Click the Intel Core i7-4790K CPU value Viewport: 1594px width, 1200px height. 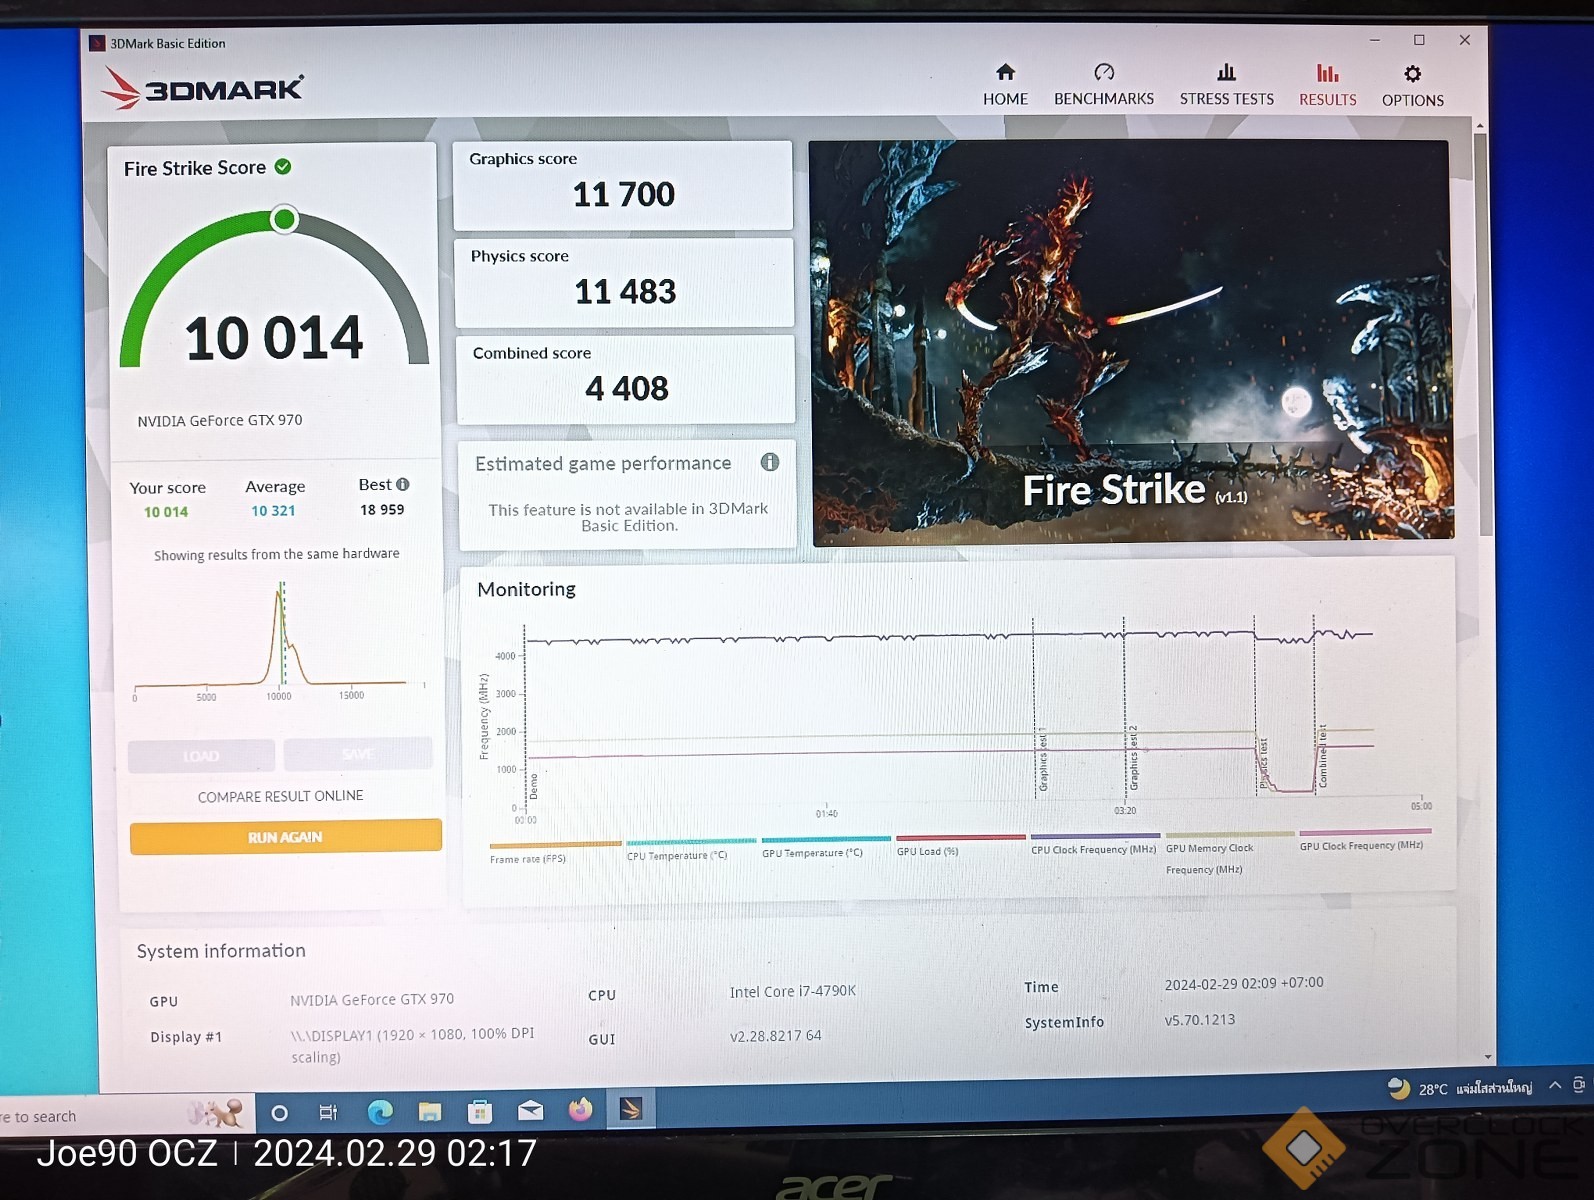(x=792, y=991)
